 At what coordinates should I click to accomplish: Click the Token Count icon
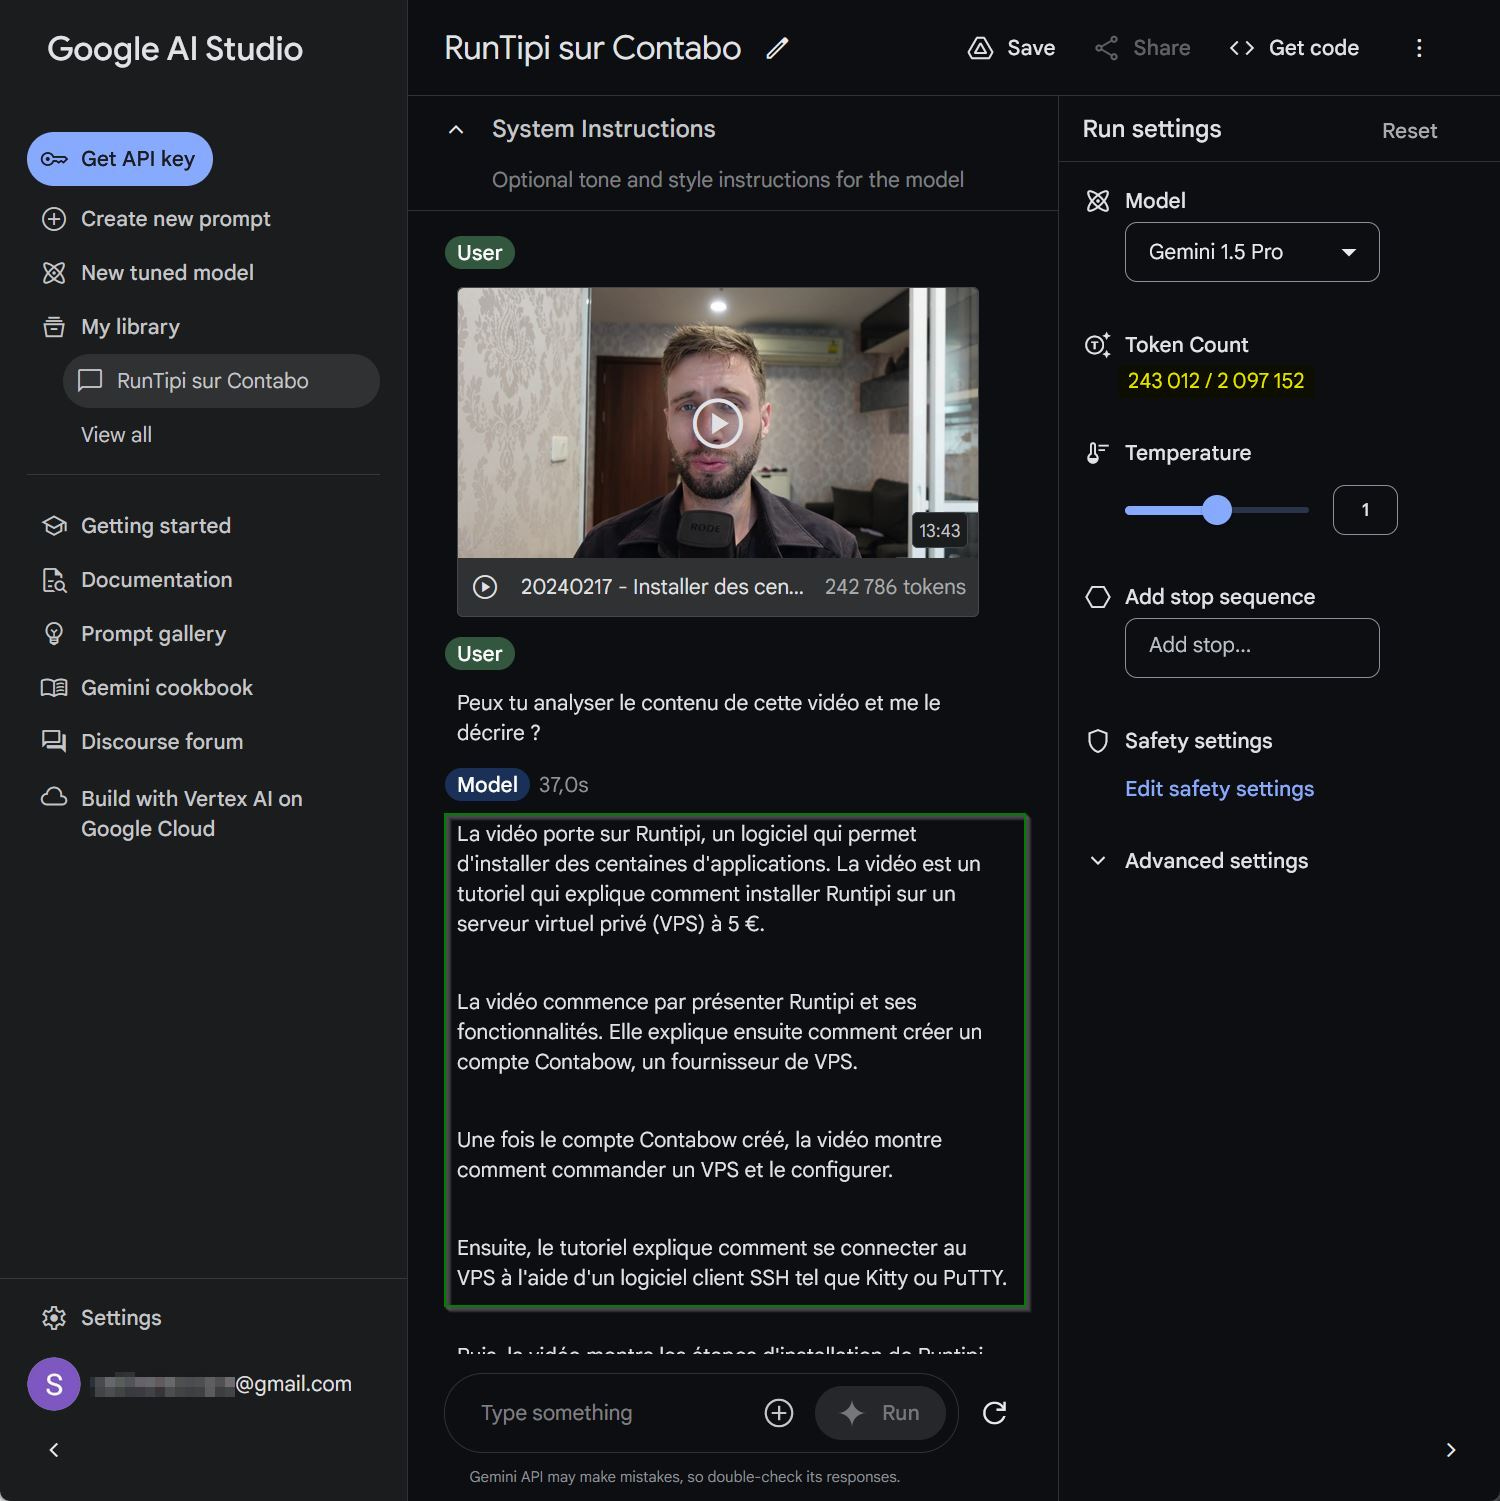[x=1098, y=345]
